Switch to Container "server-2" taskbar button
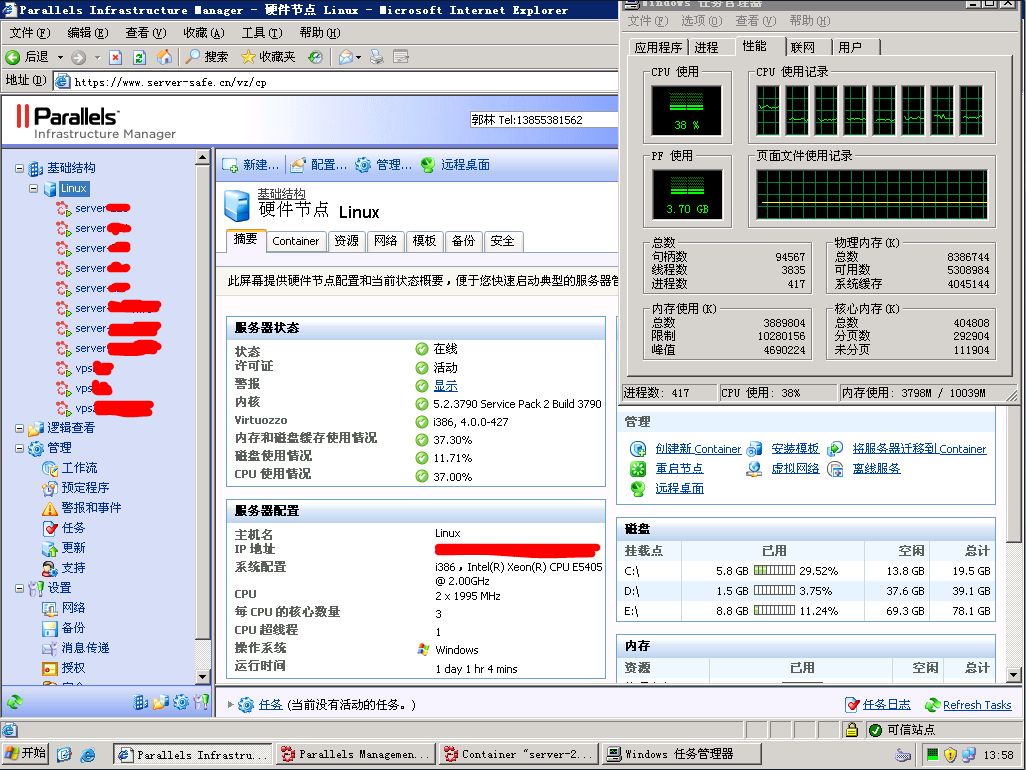Screen dimensions: 1026x770 pyautogui.click(x=520, y=754)
